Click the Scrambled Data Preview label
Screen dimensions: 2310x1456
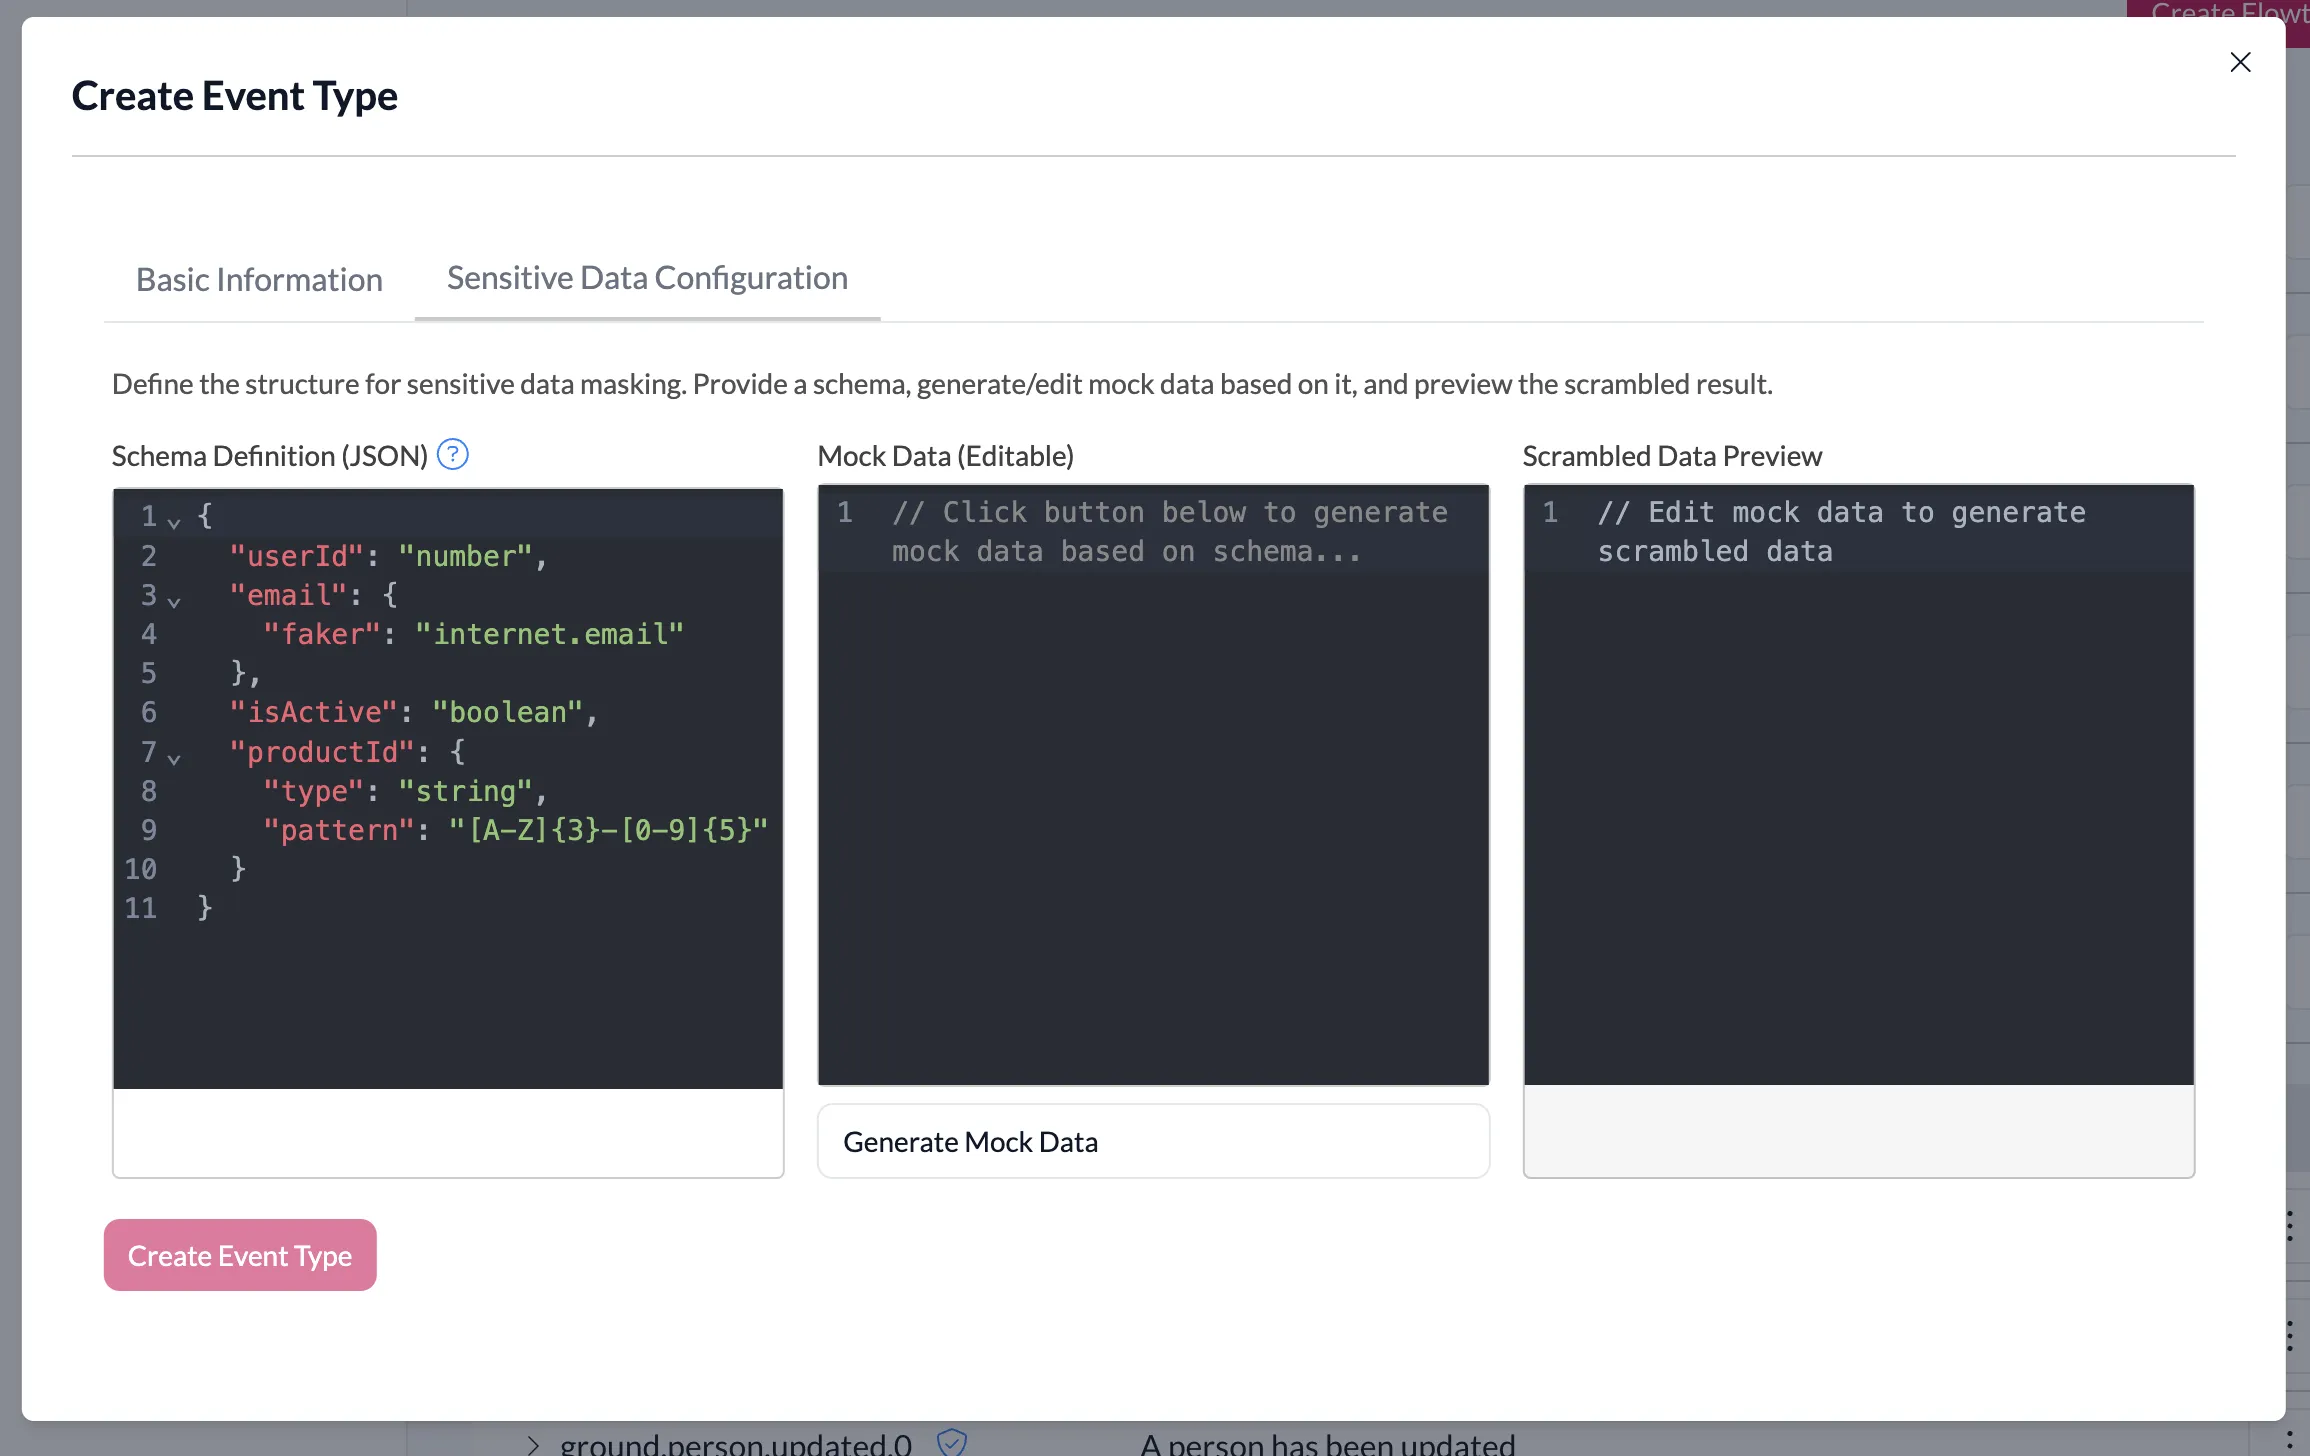1672,456
